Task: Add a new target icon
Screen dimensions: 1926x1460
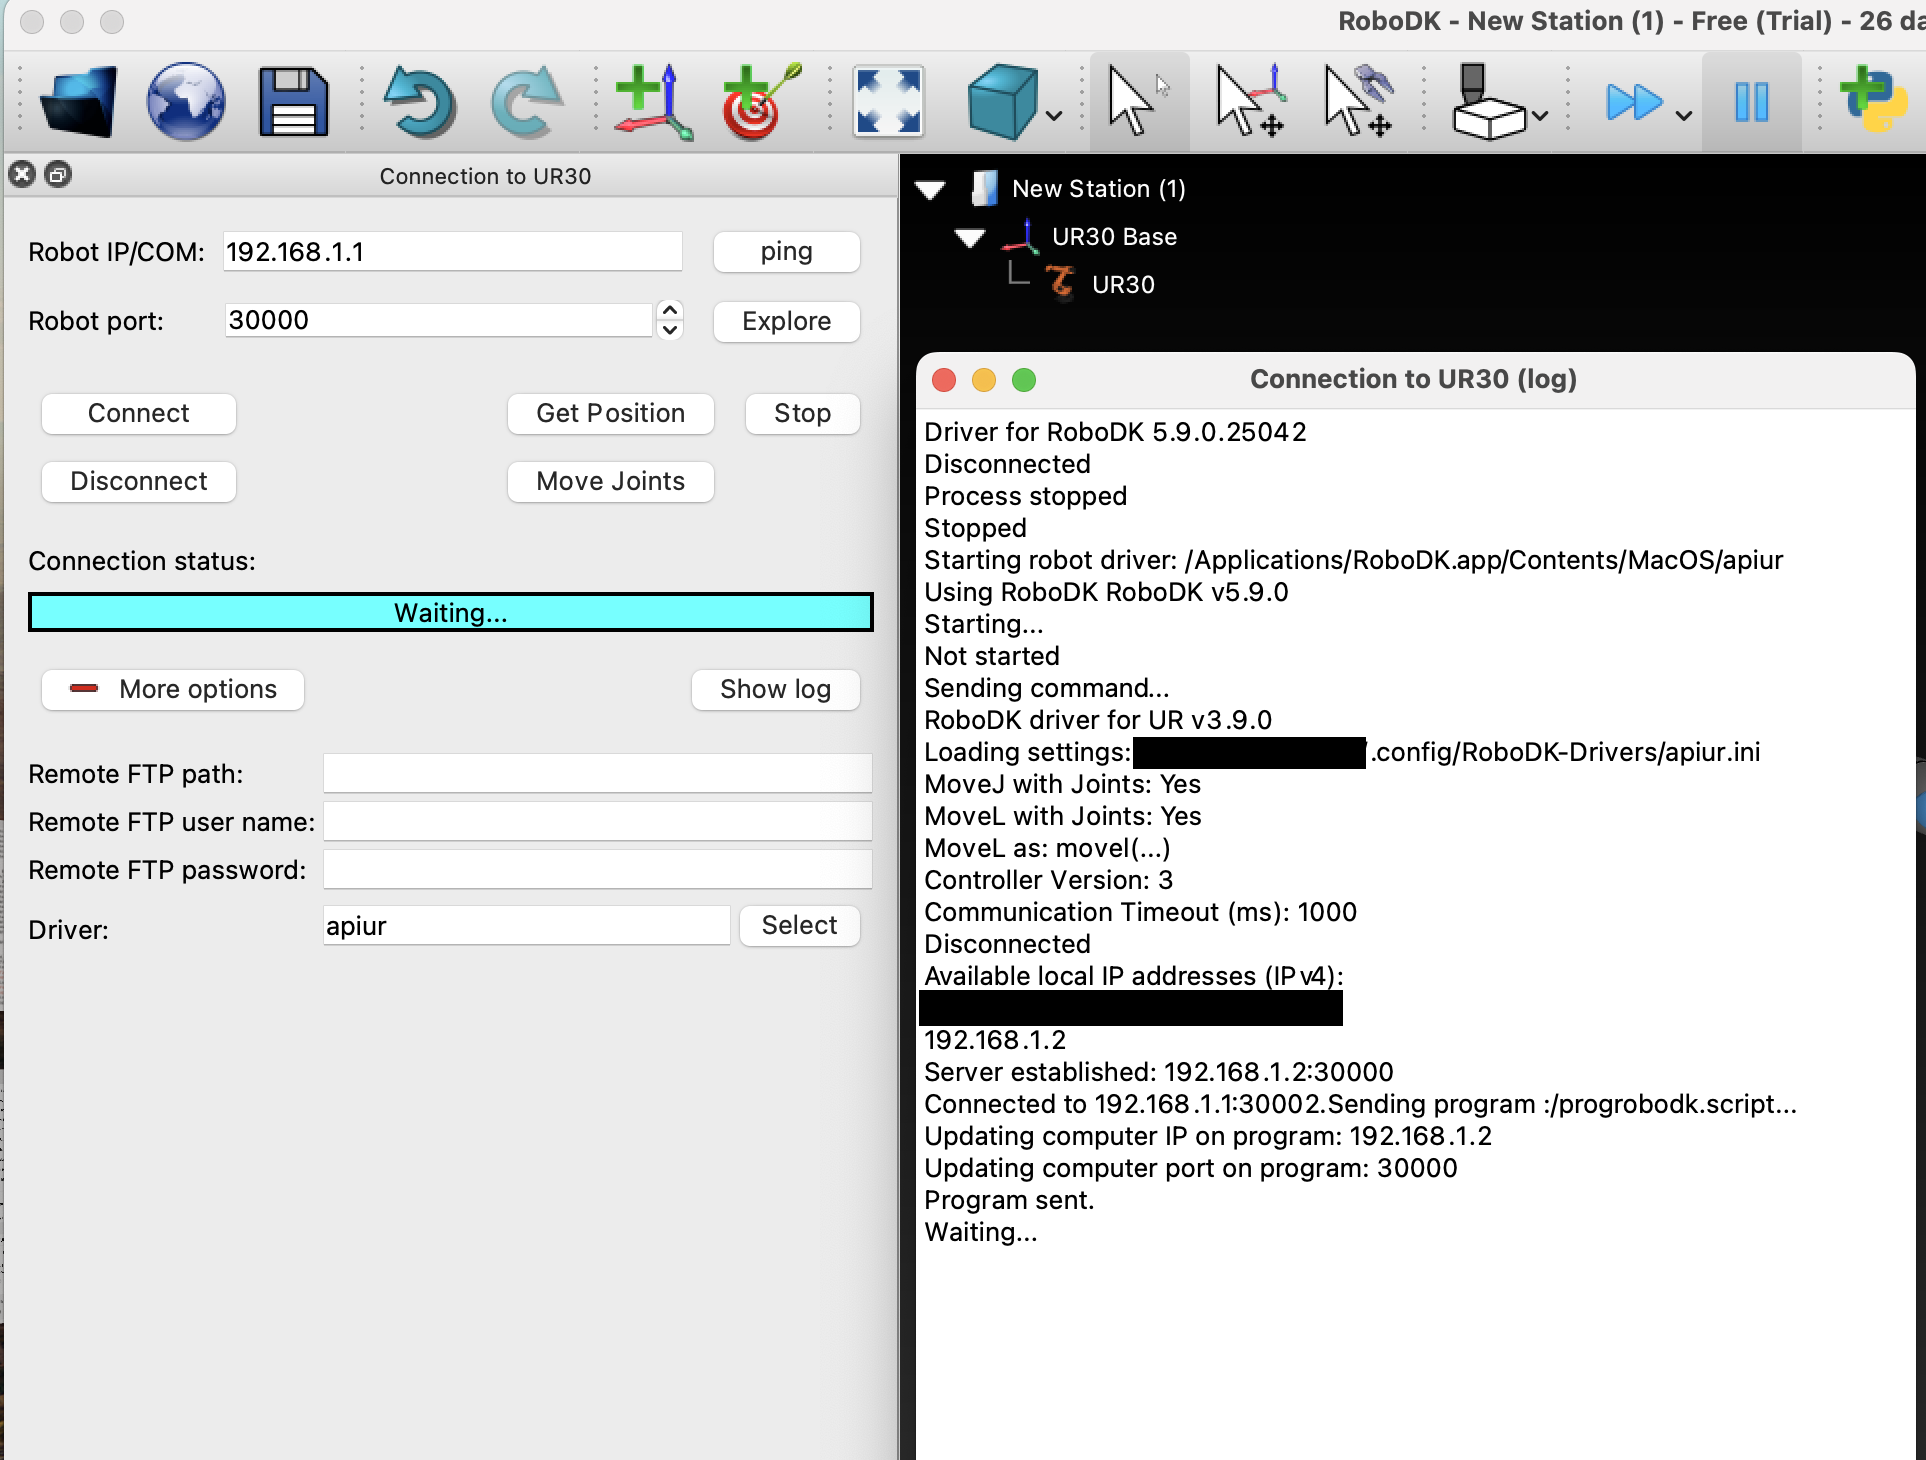Action: (x=759, y=101)
